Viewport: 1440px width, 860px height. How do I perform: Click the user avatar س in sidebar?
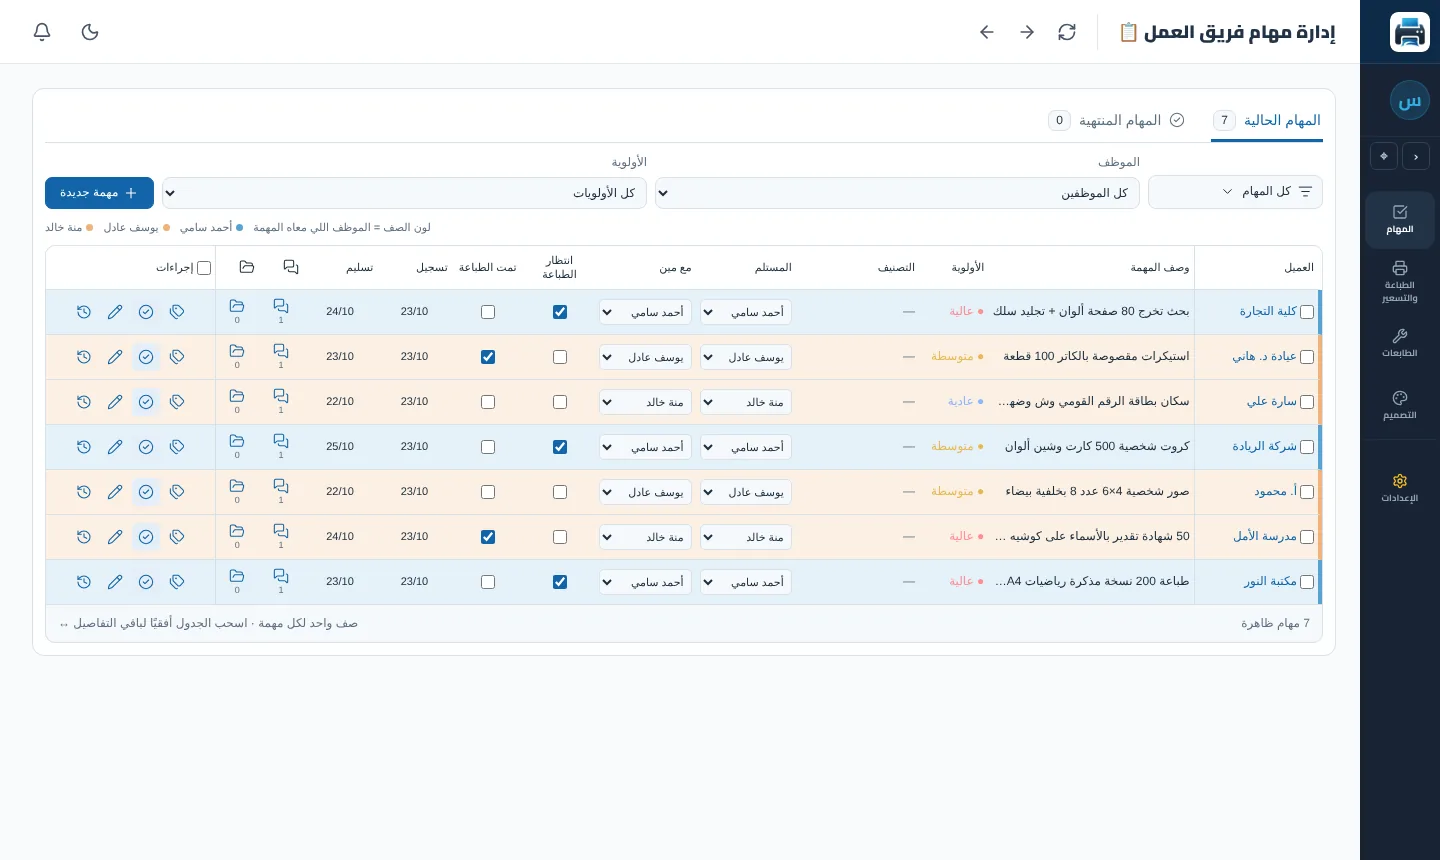point(1410,101)
